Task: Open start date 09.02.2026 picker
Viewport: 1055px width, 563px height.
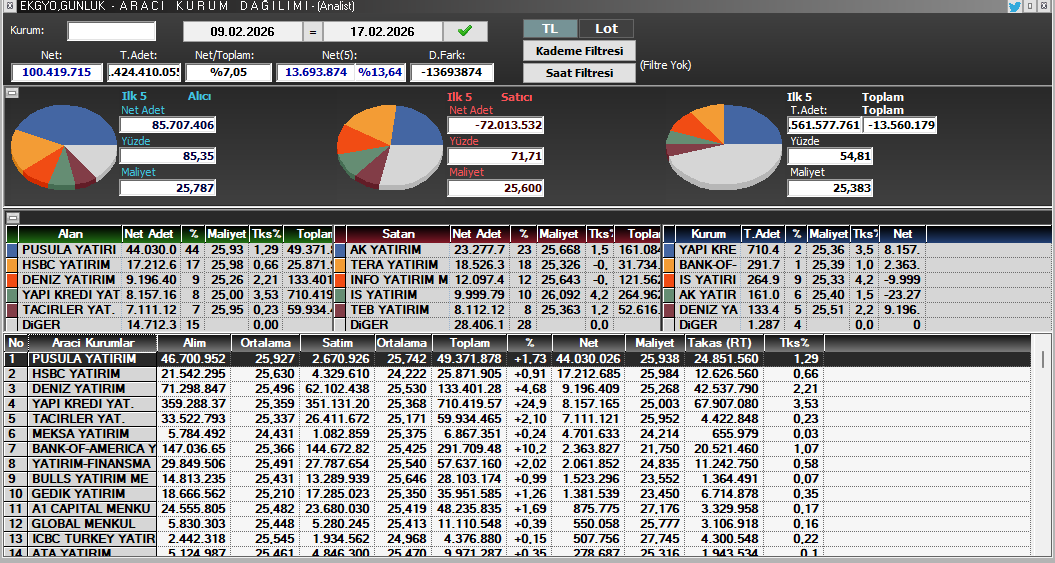Action: [x=242, y=31]
